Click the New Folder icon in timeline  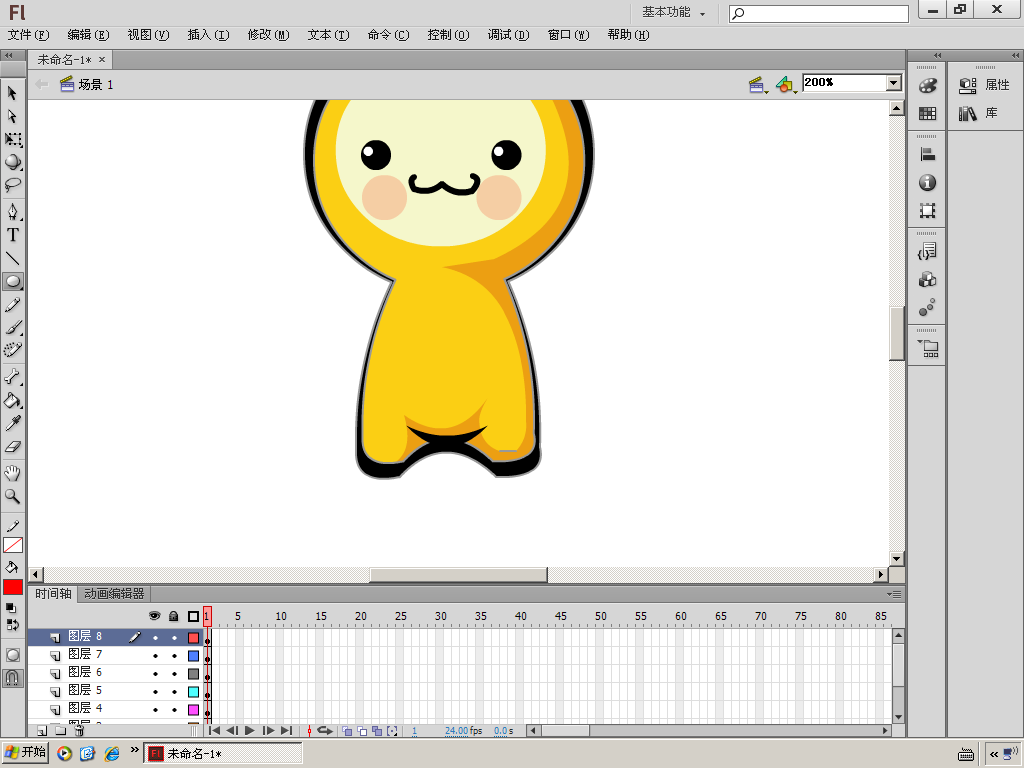point(60,731)
